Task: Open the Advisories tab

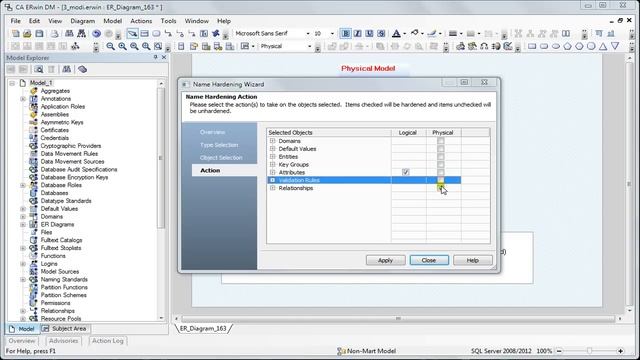Action: click(x=64, y=341)
